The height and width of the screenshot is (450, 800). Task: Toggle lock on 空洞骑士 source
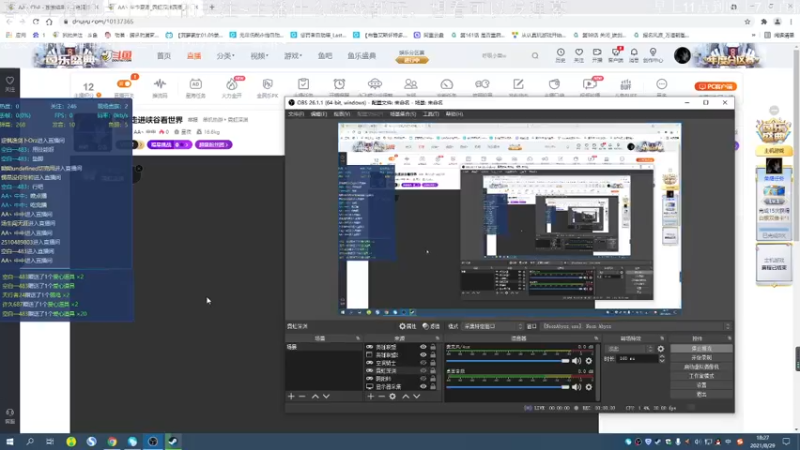[x=433, y=363]
